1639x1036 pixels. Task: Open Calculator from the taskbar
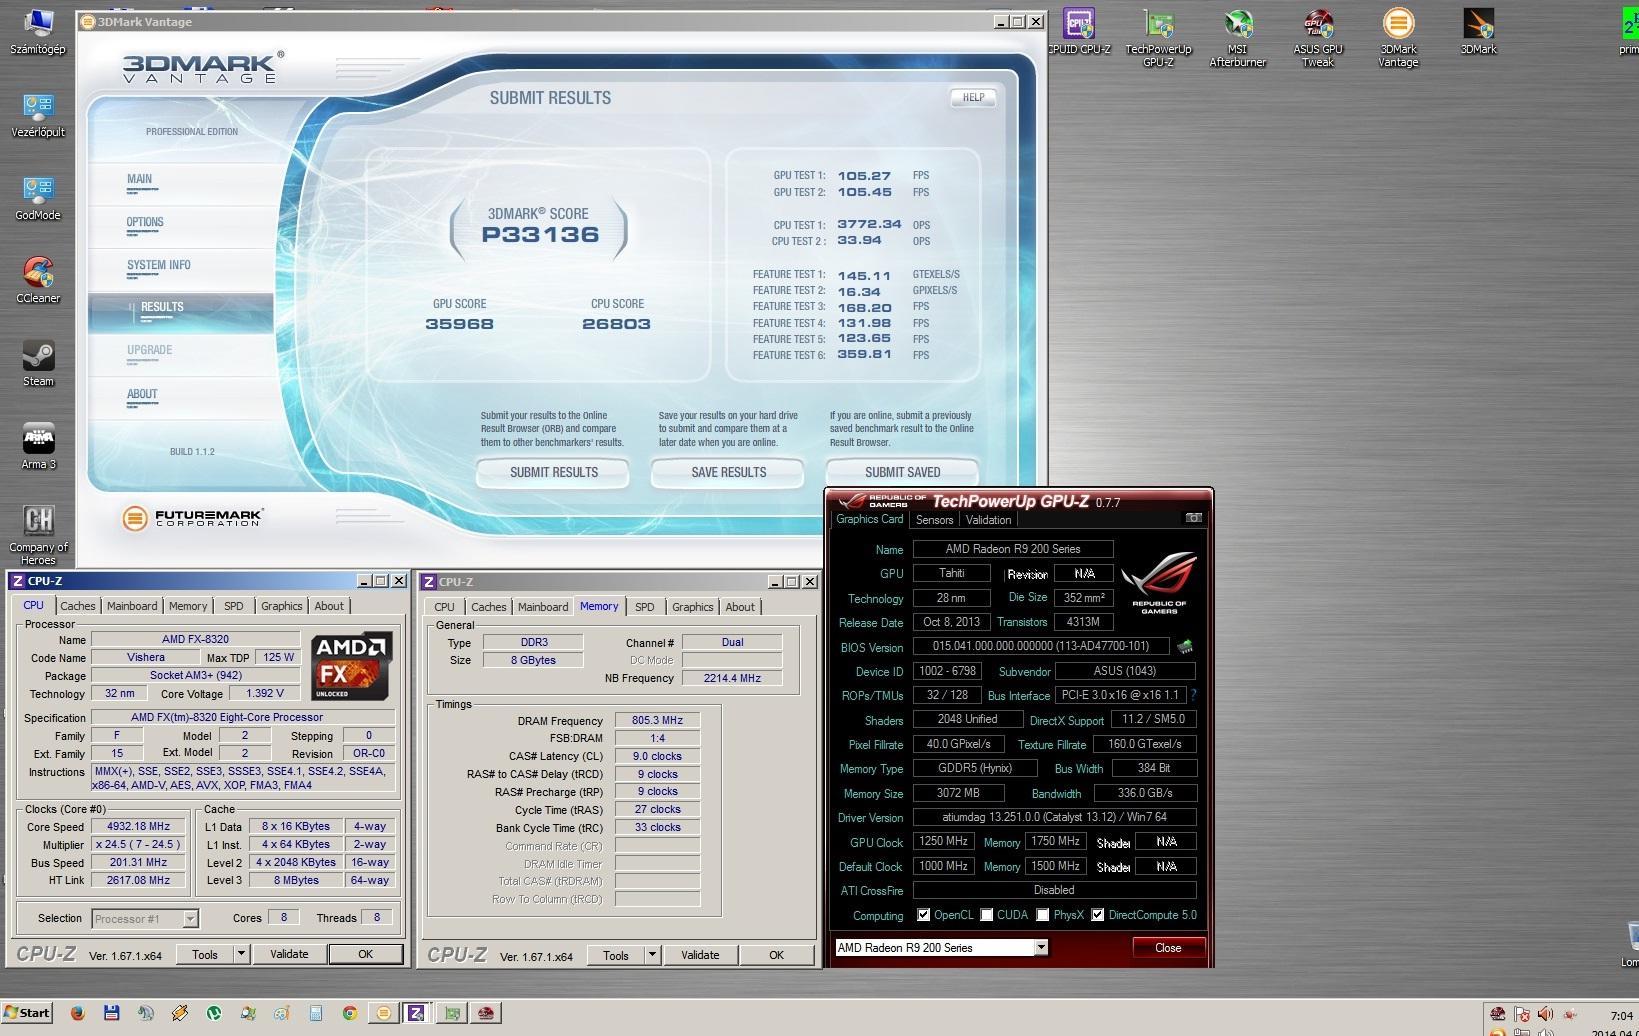316,1013
